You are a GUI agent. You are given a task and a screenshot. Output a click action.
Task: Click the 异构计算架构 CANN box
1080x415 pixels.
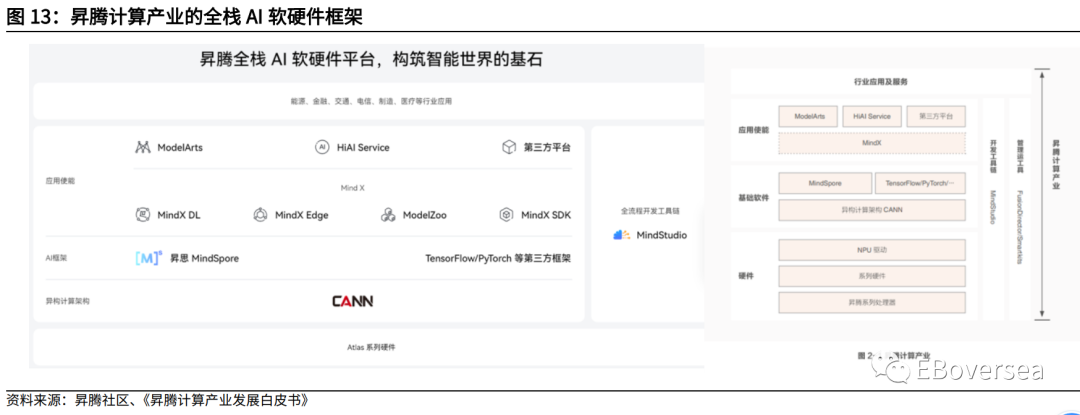click(871, 210)
